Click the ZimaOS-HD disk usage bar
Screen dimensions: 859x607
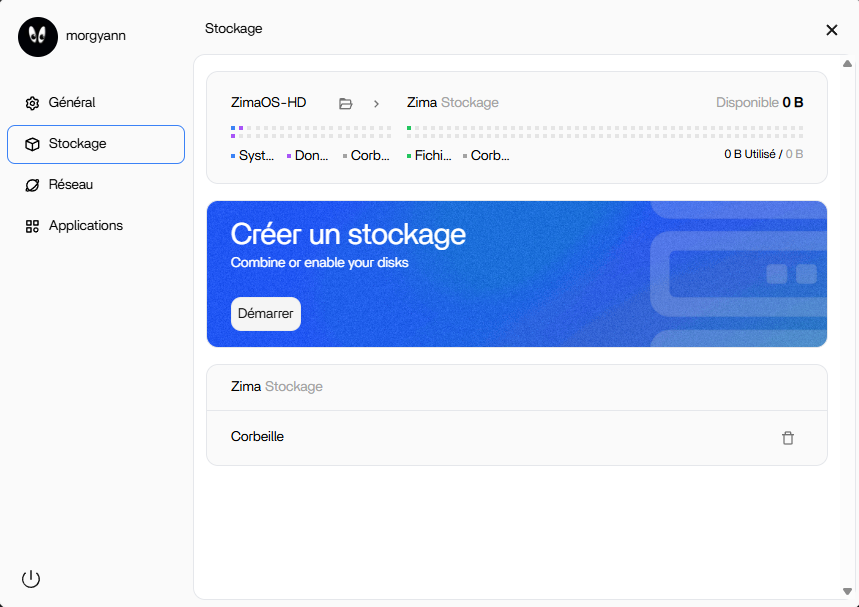[x=311, y=132]
